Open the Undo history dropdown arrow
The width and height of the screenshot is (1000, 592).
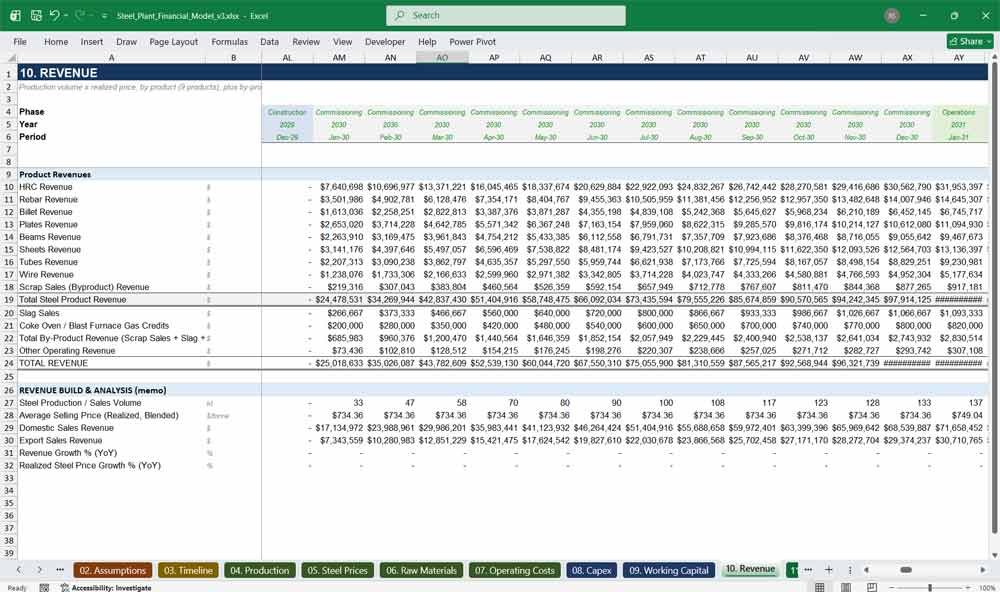[66, 15]
